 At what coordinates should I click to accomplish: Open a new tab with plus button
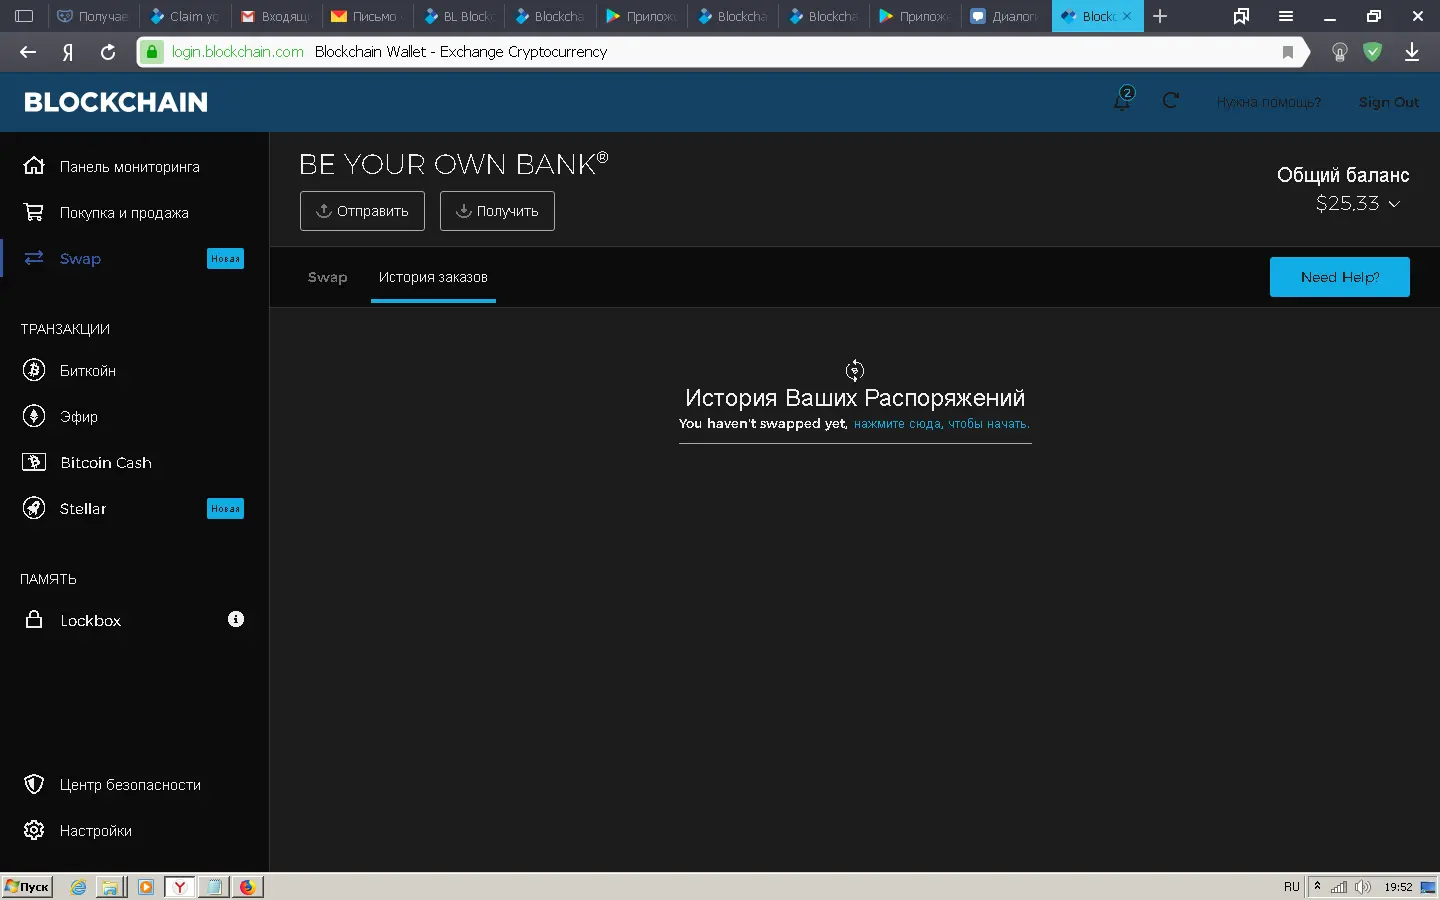(1160, 16)
